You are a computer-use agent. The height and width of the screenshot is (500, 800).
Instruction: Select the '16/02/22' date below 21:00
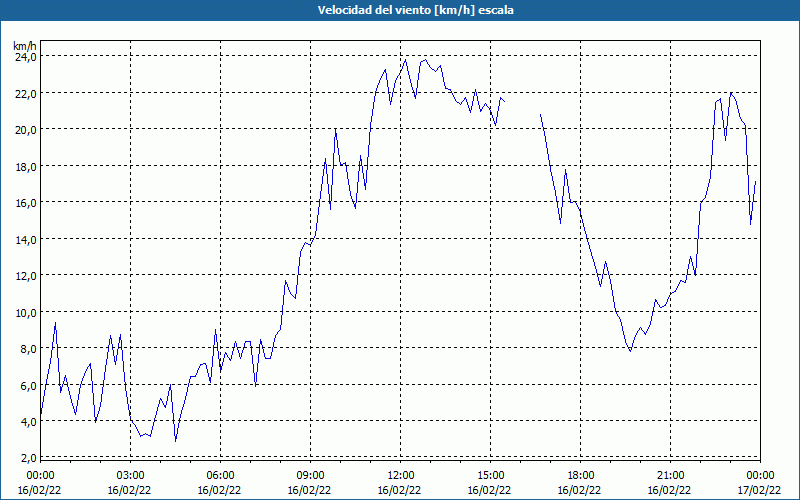(x=670, y=490)
